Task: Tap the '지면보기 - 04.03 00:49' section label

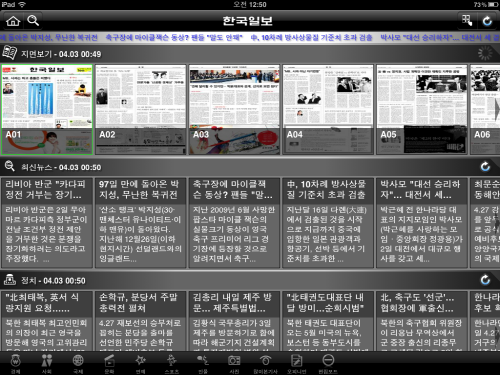Action: tap(61, 54)
